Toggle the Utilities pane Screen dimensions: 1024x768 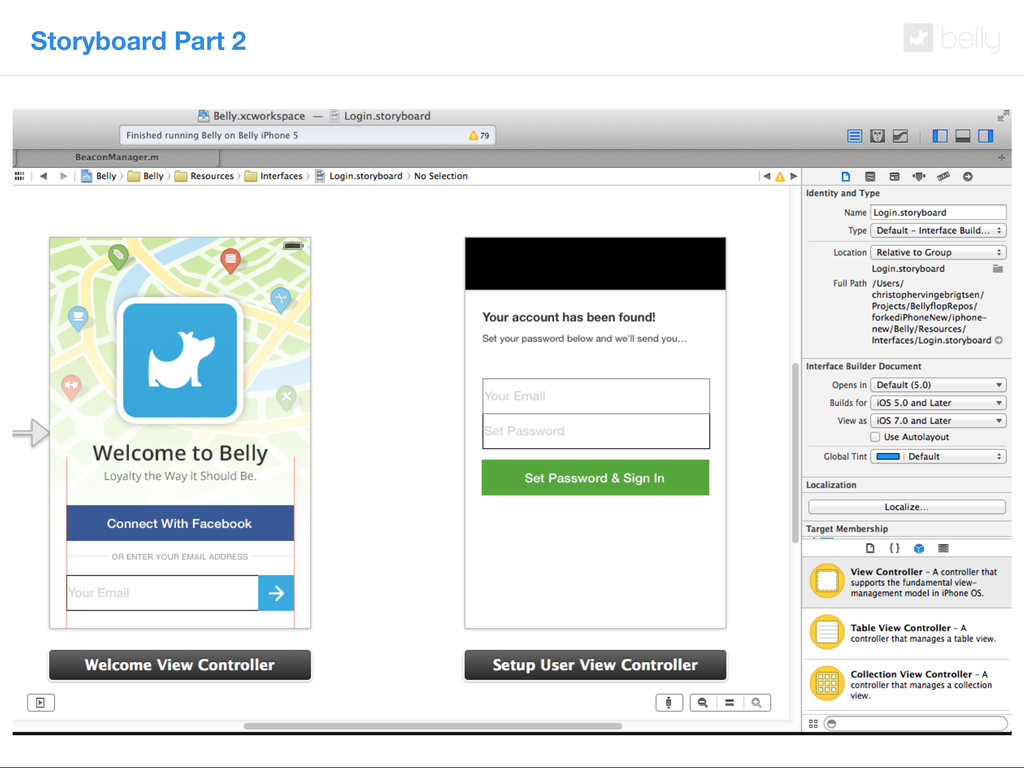tap(985, 136)
